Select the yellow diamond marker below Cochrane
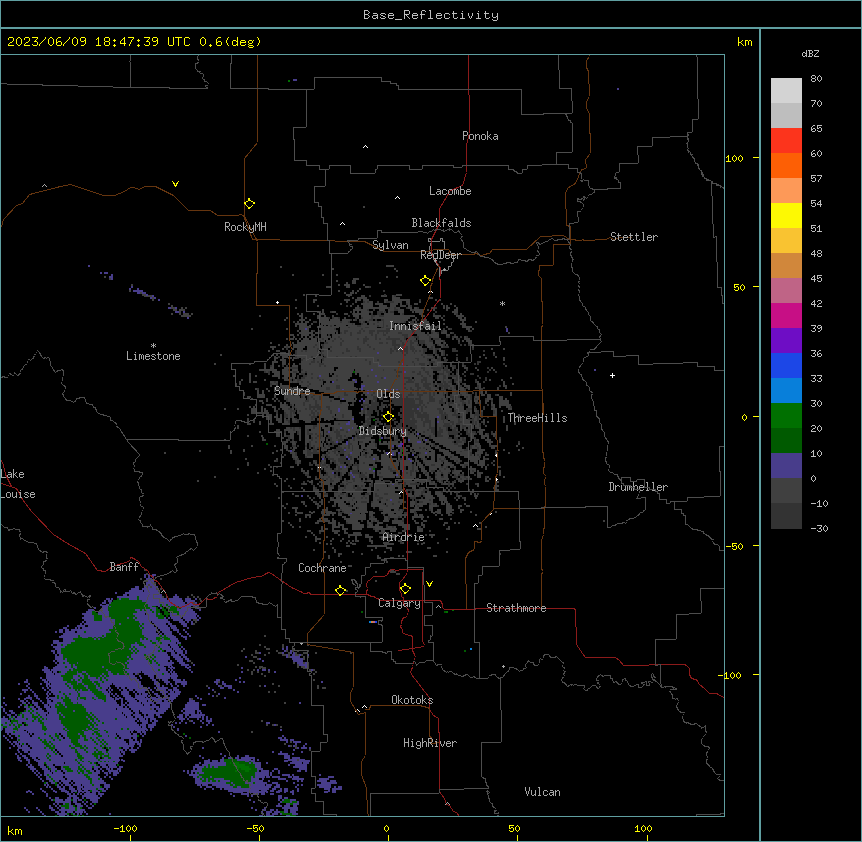862x842 pixels. 341,590
